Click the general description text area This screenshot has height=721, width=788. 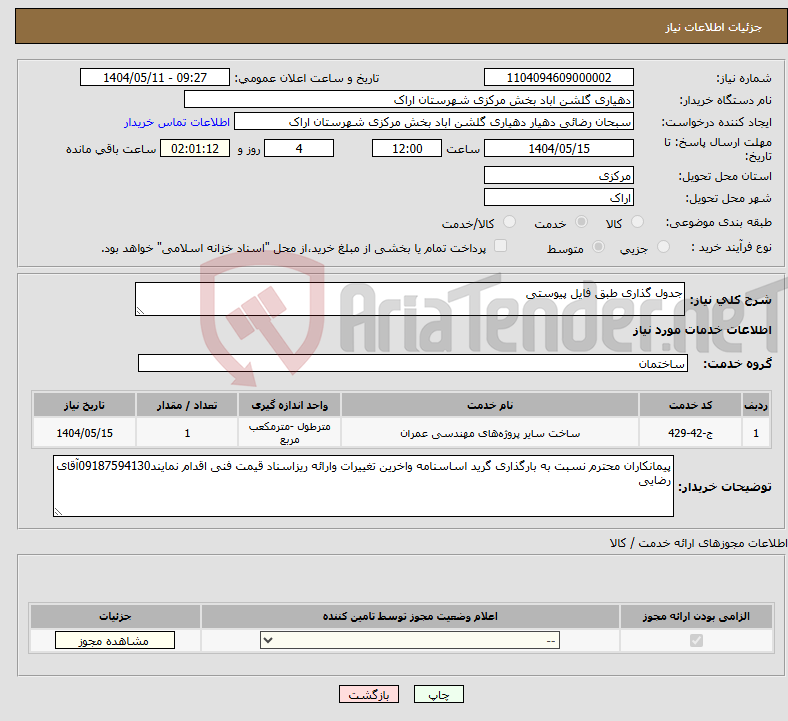tap(410, 299)
